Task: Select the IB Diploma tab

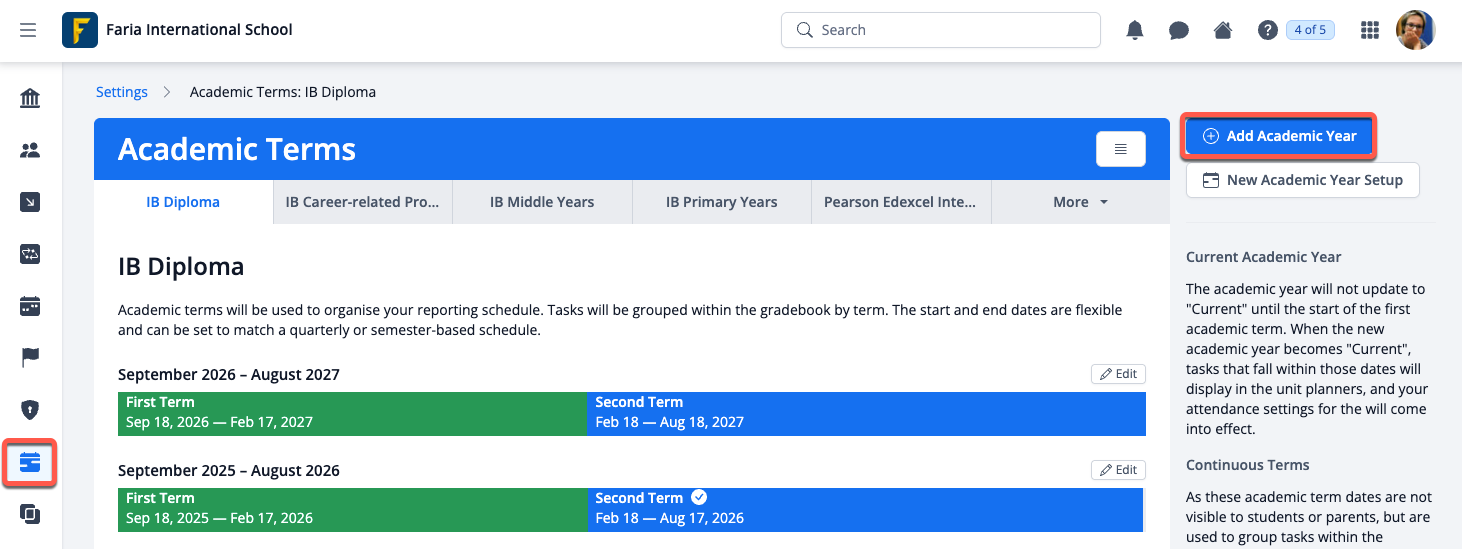Action: coord(183,202)
